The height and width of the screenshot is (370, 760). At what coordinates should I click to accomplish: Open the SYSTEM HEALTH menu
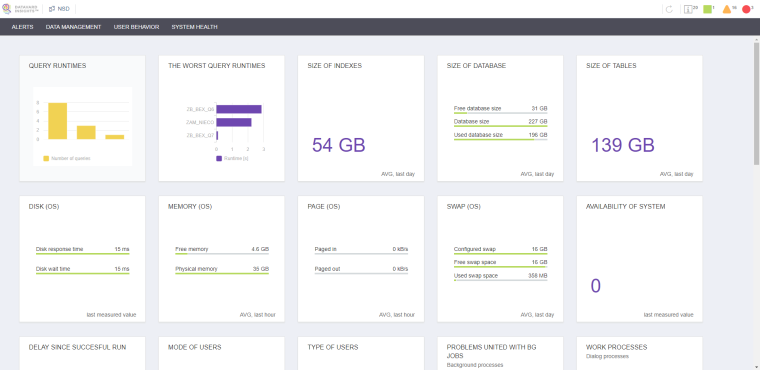pos(194,27)
